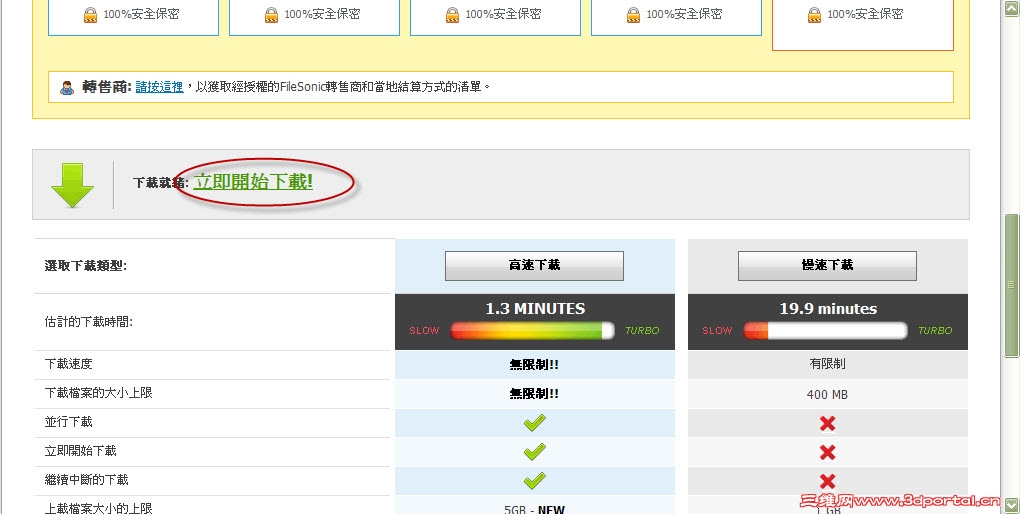This screenshot has width=1020, height=514.
Task: Click the scrollbar up arrow
Action: coord(1012,8)
